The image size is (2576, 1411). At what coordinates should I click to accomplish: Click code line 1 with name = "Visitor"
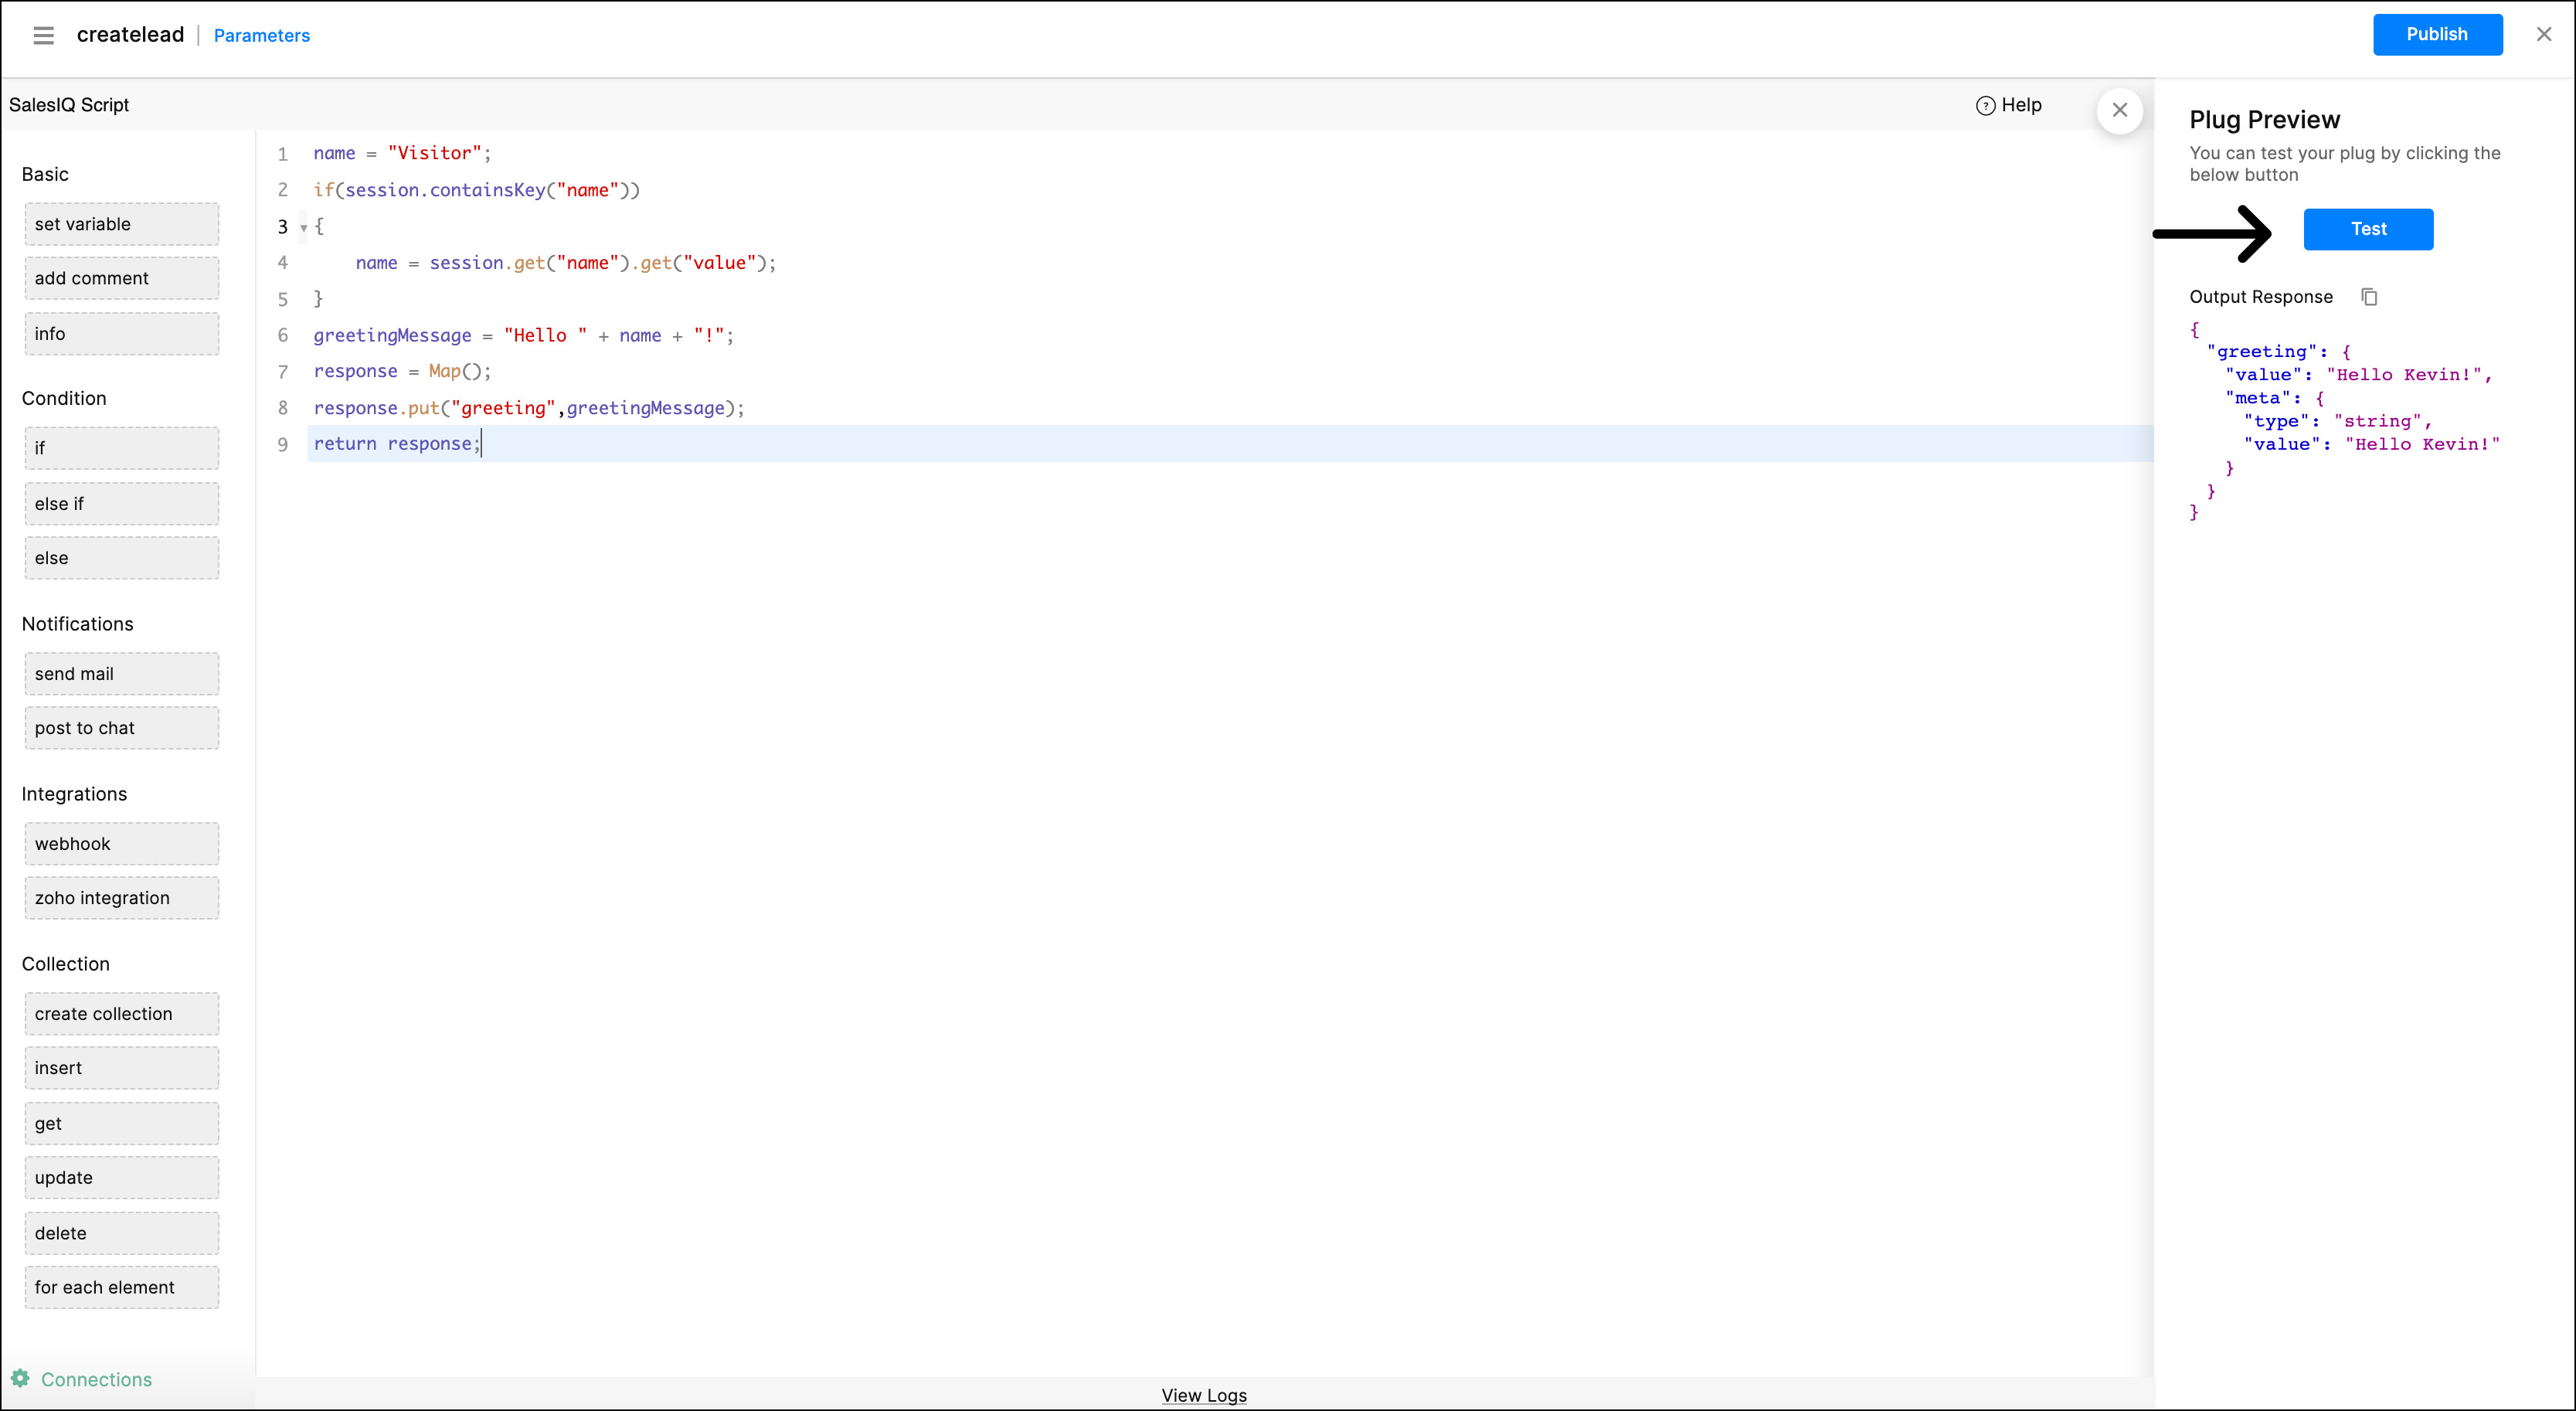click(x=402, y=153)
